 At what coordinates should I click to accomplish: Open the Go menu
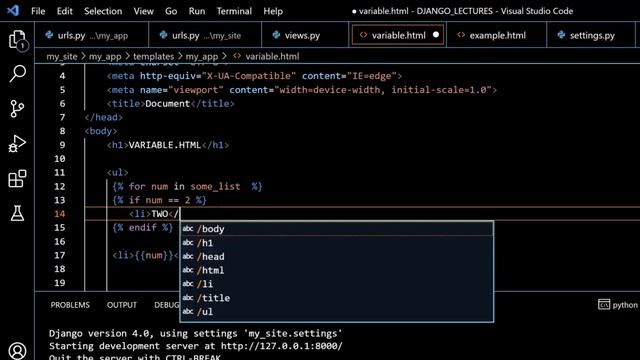point(171,11)
